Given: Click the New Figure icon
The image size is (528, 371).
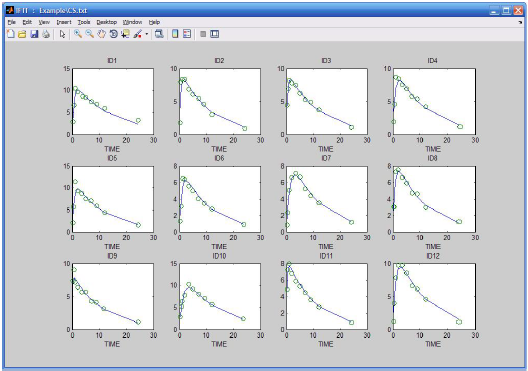Looking at the screenshot, I should click(x=11, y=34).
